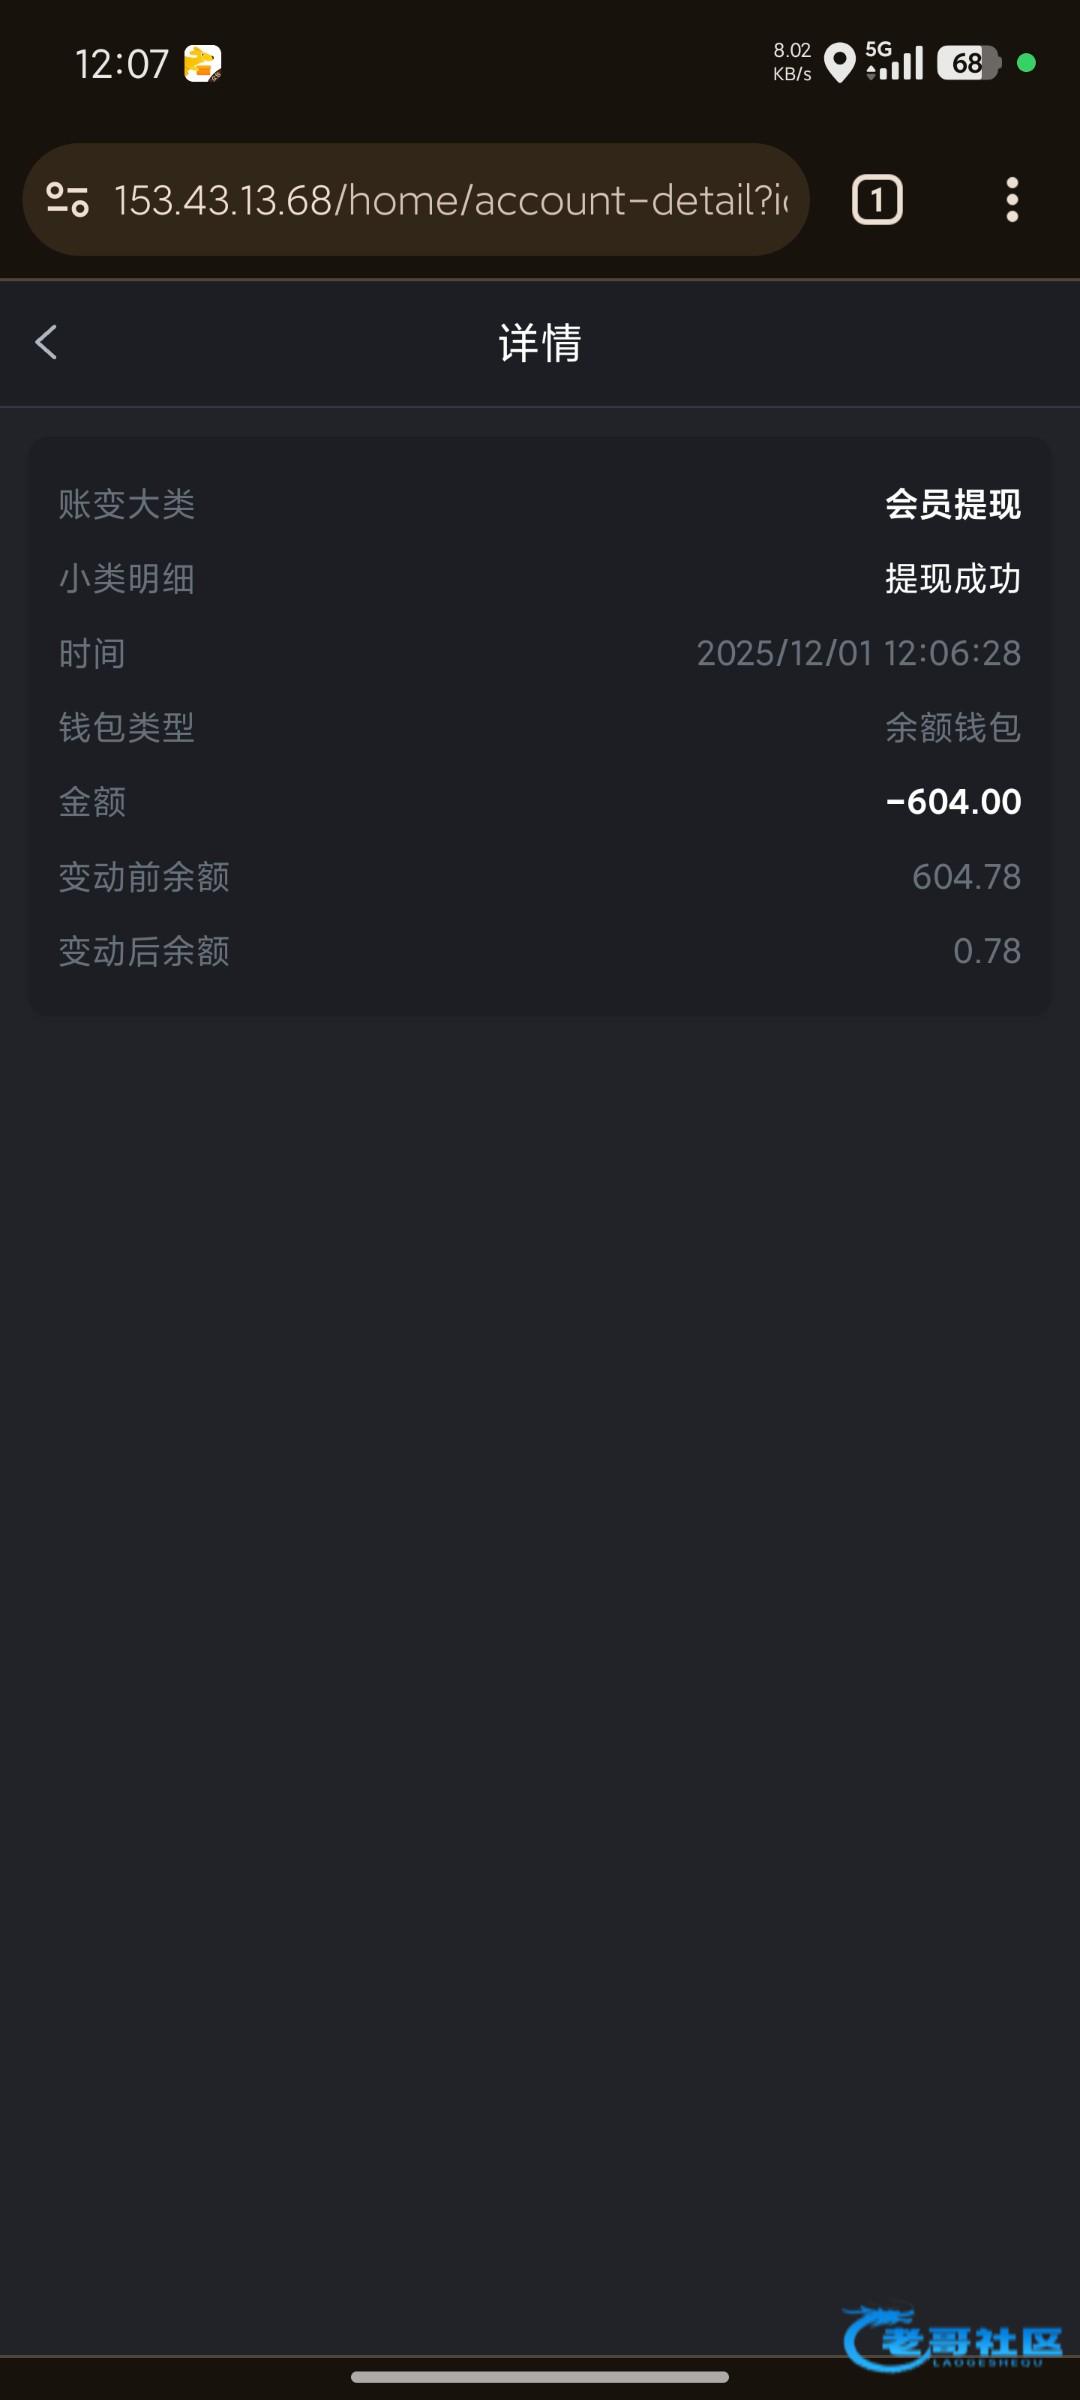Image resolution: width=1080 pixels, height=2400 pixels.
Task: Tap the location pin status icon
Action: pyautogui.click(x=839, y=63)
